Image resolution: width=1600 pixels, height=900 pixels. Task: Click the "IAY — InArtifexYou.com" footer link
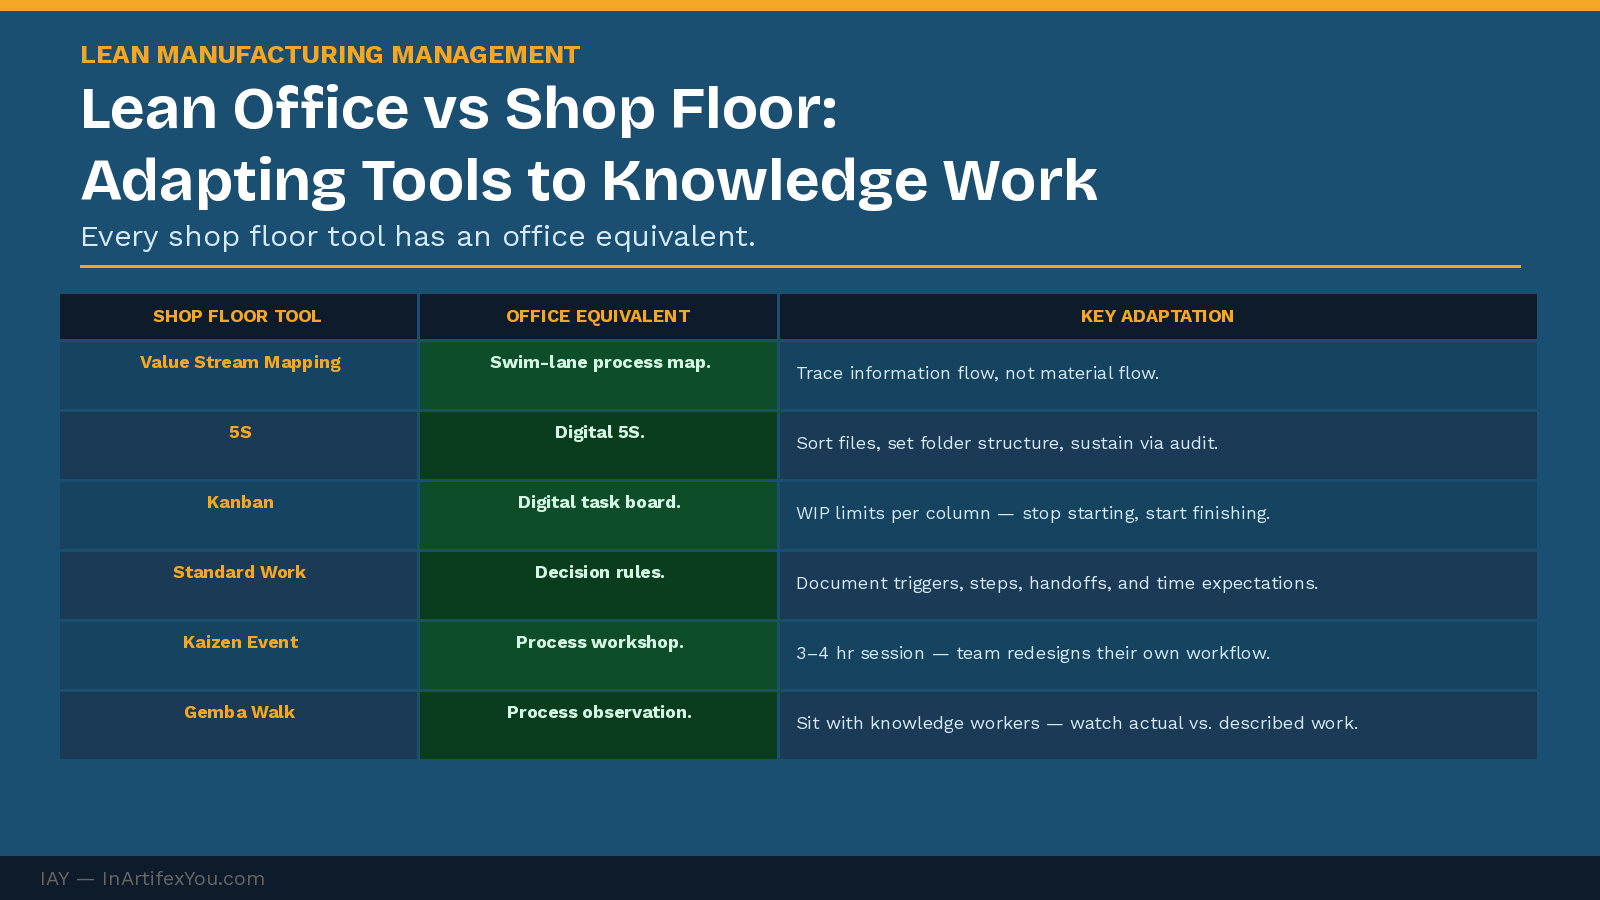click(x=152, y=878)
